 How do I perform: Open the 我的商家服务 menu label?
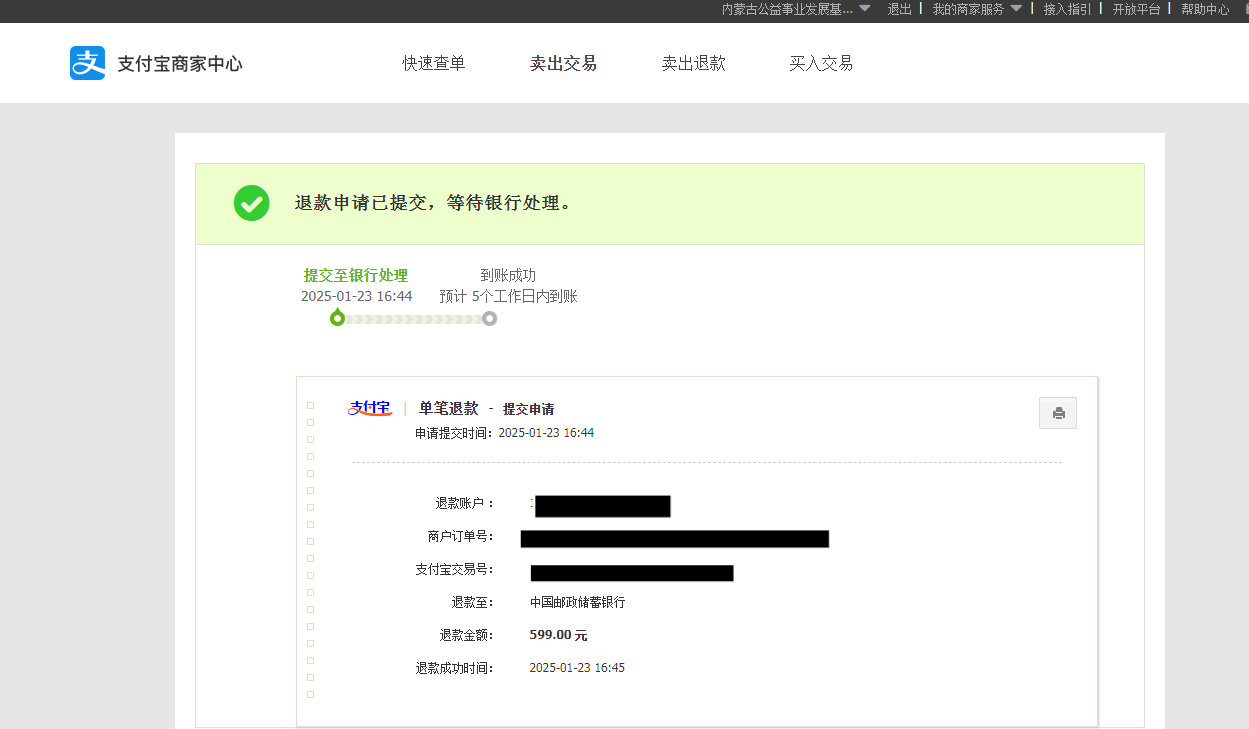(968, 9)
